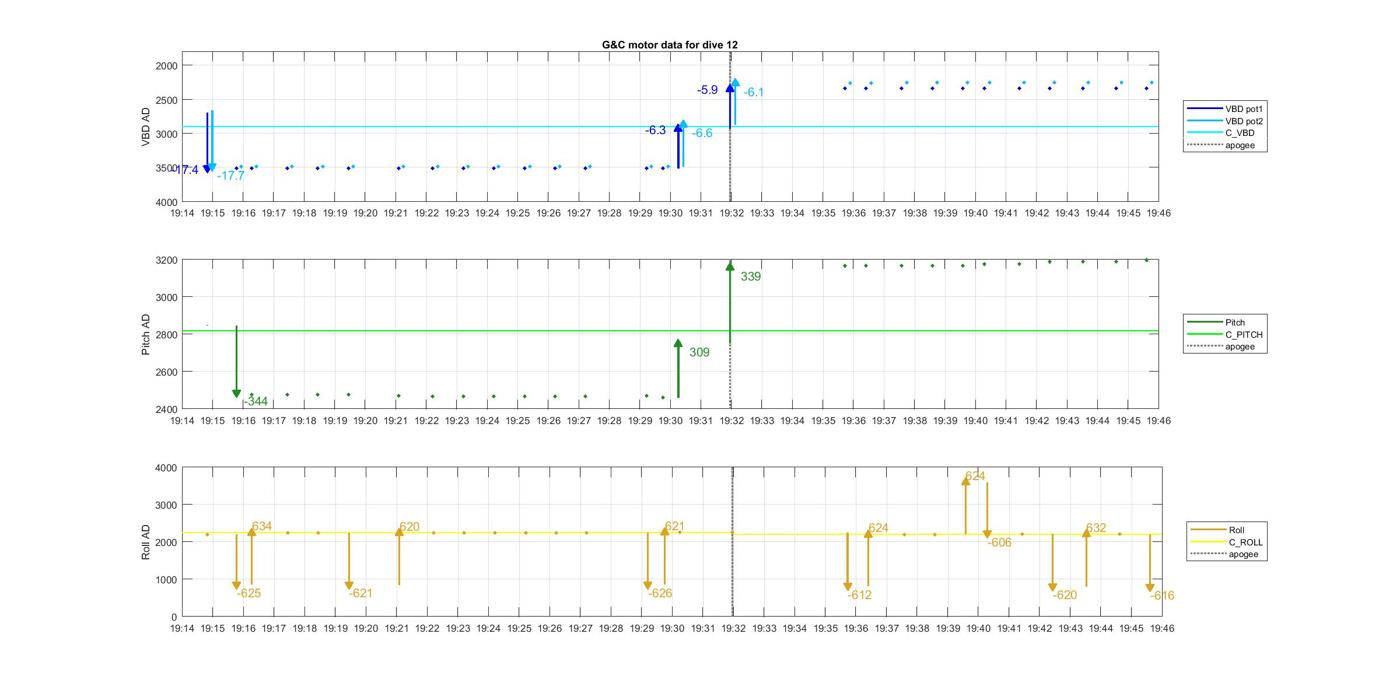Click the '3500' tick on the VBD axis

(166, 169)
